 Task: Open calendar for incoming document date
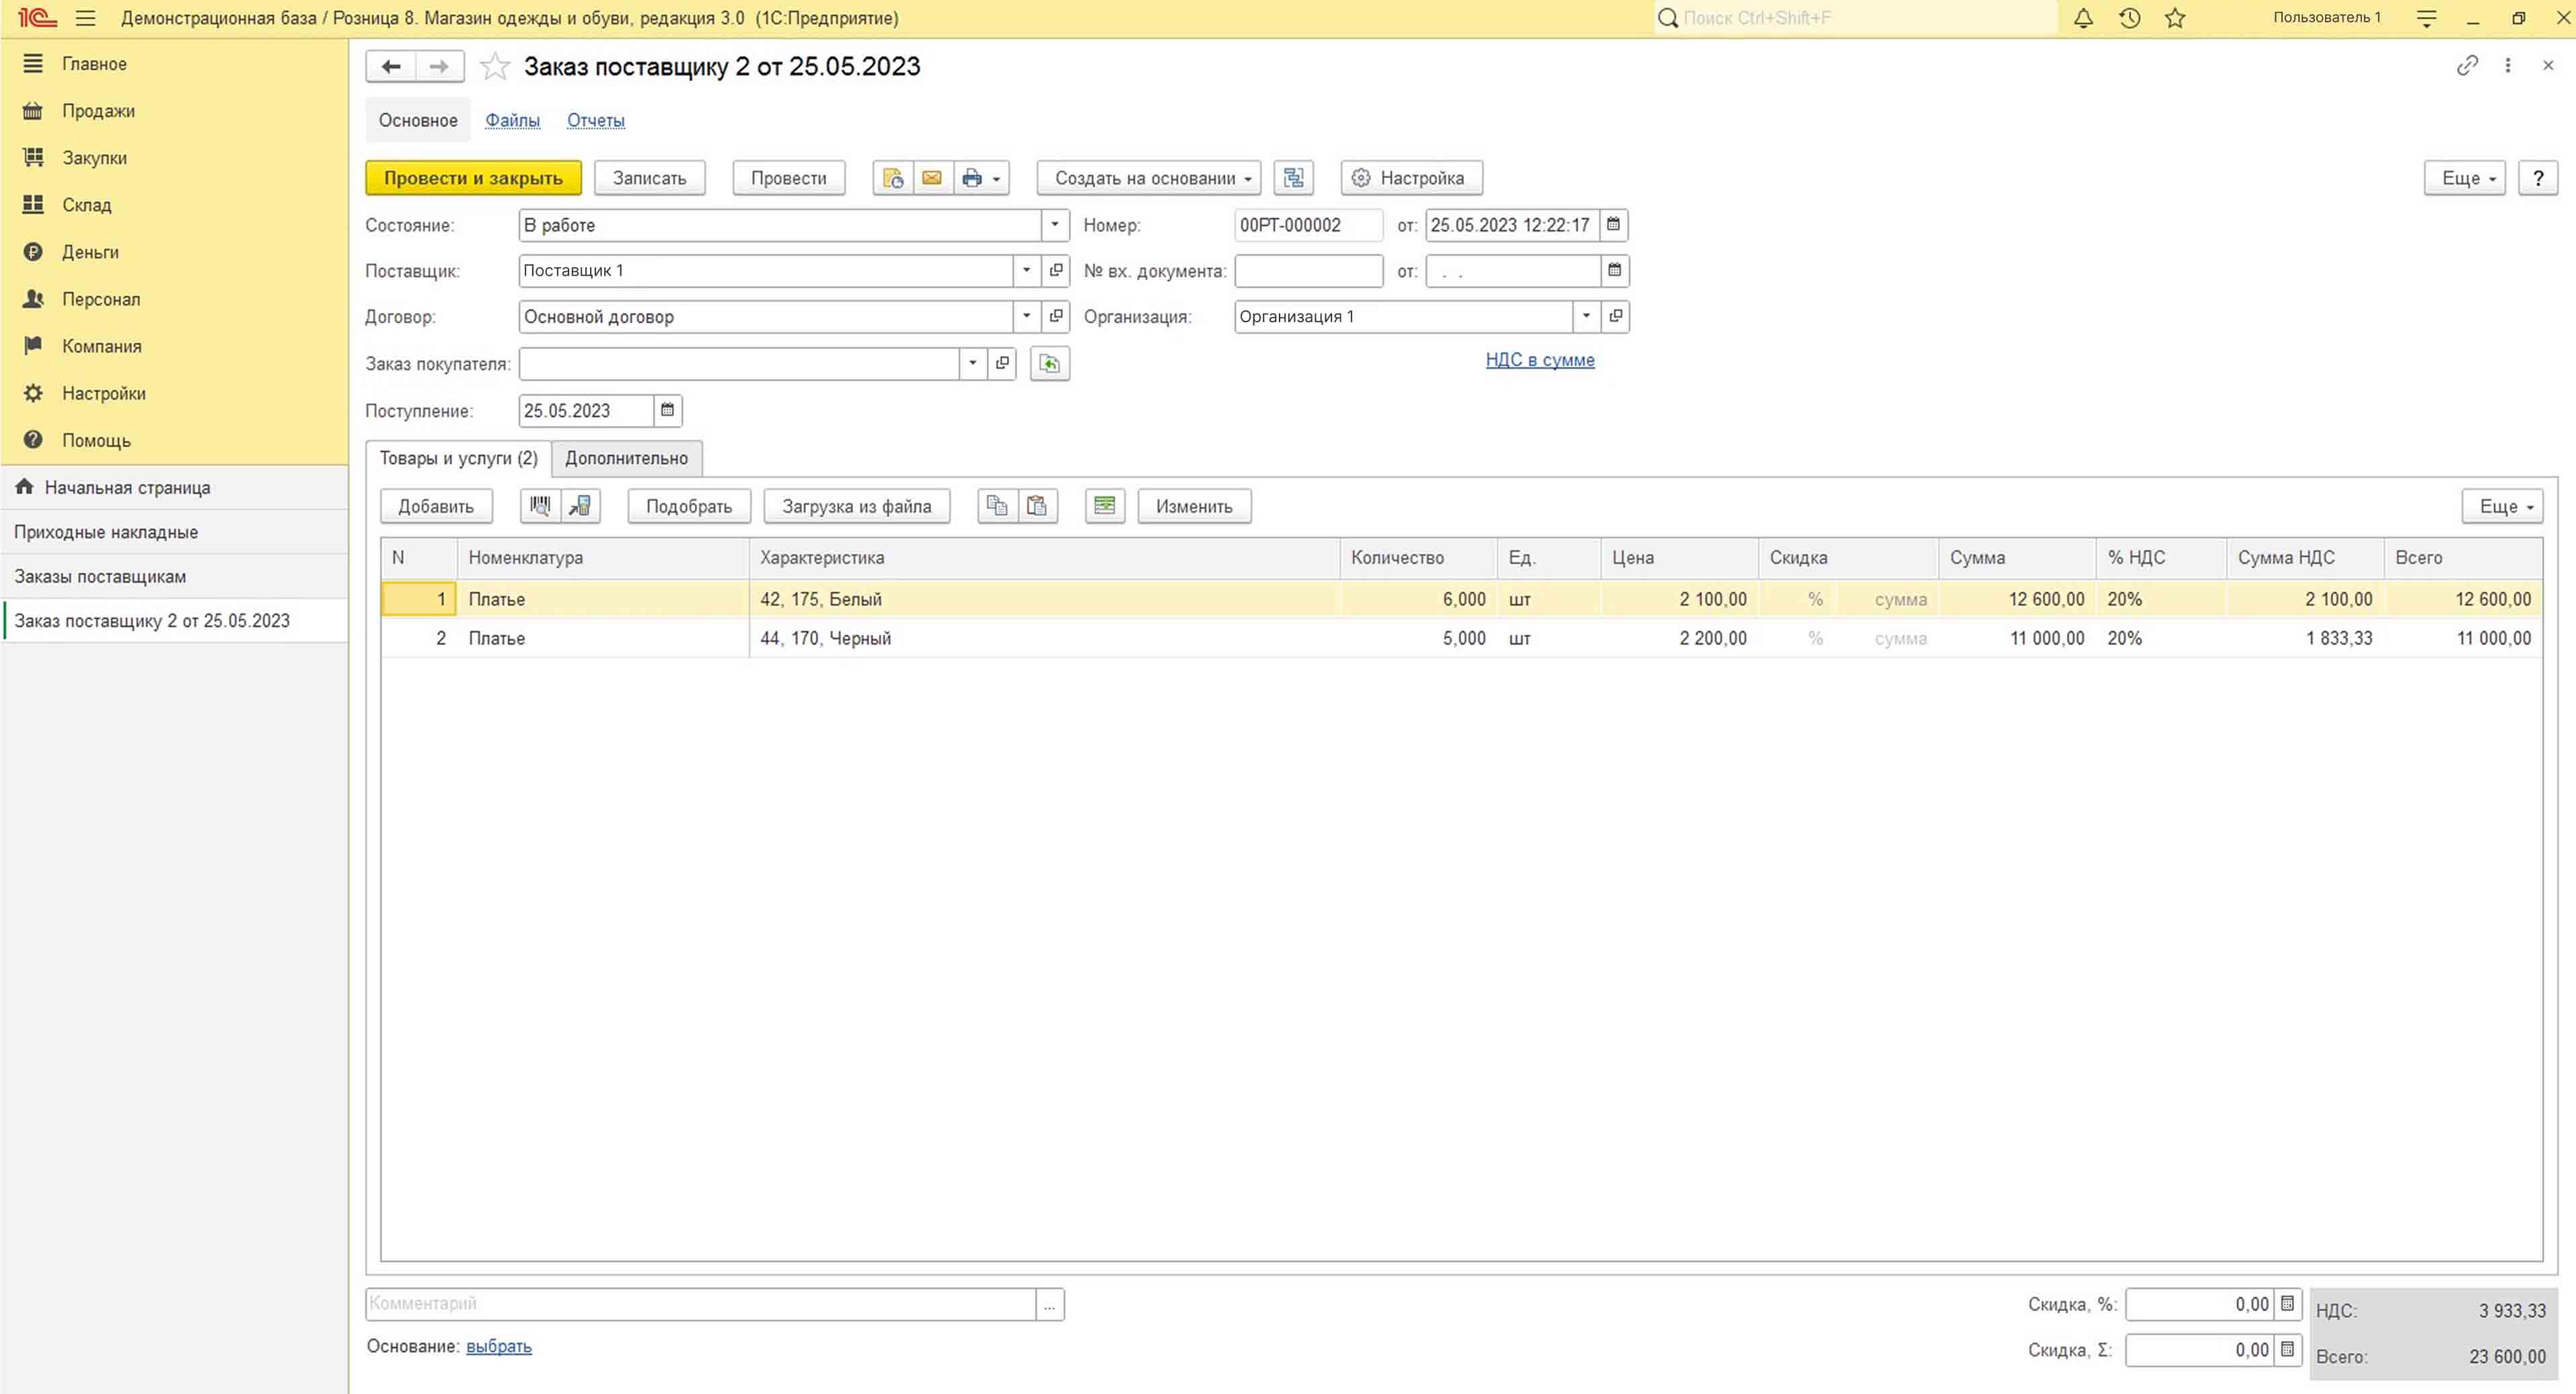(1614, 271)
